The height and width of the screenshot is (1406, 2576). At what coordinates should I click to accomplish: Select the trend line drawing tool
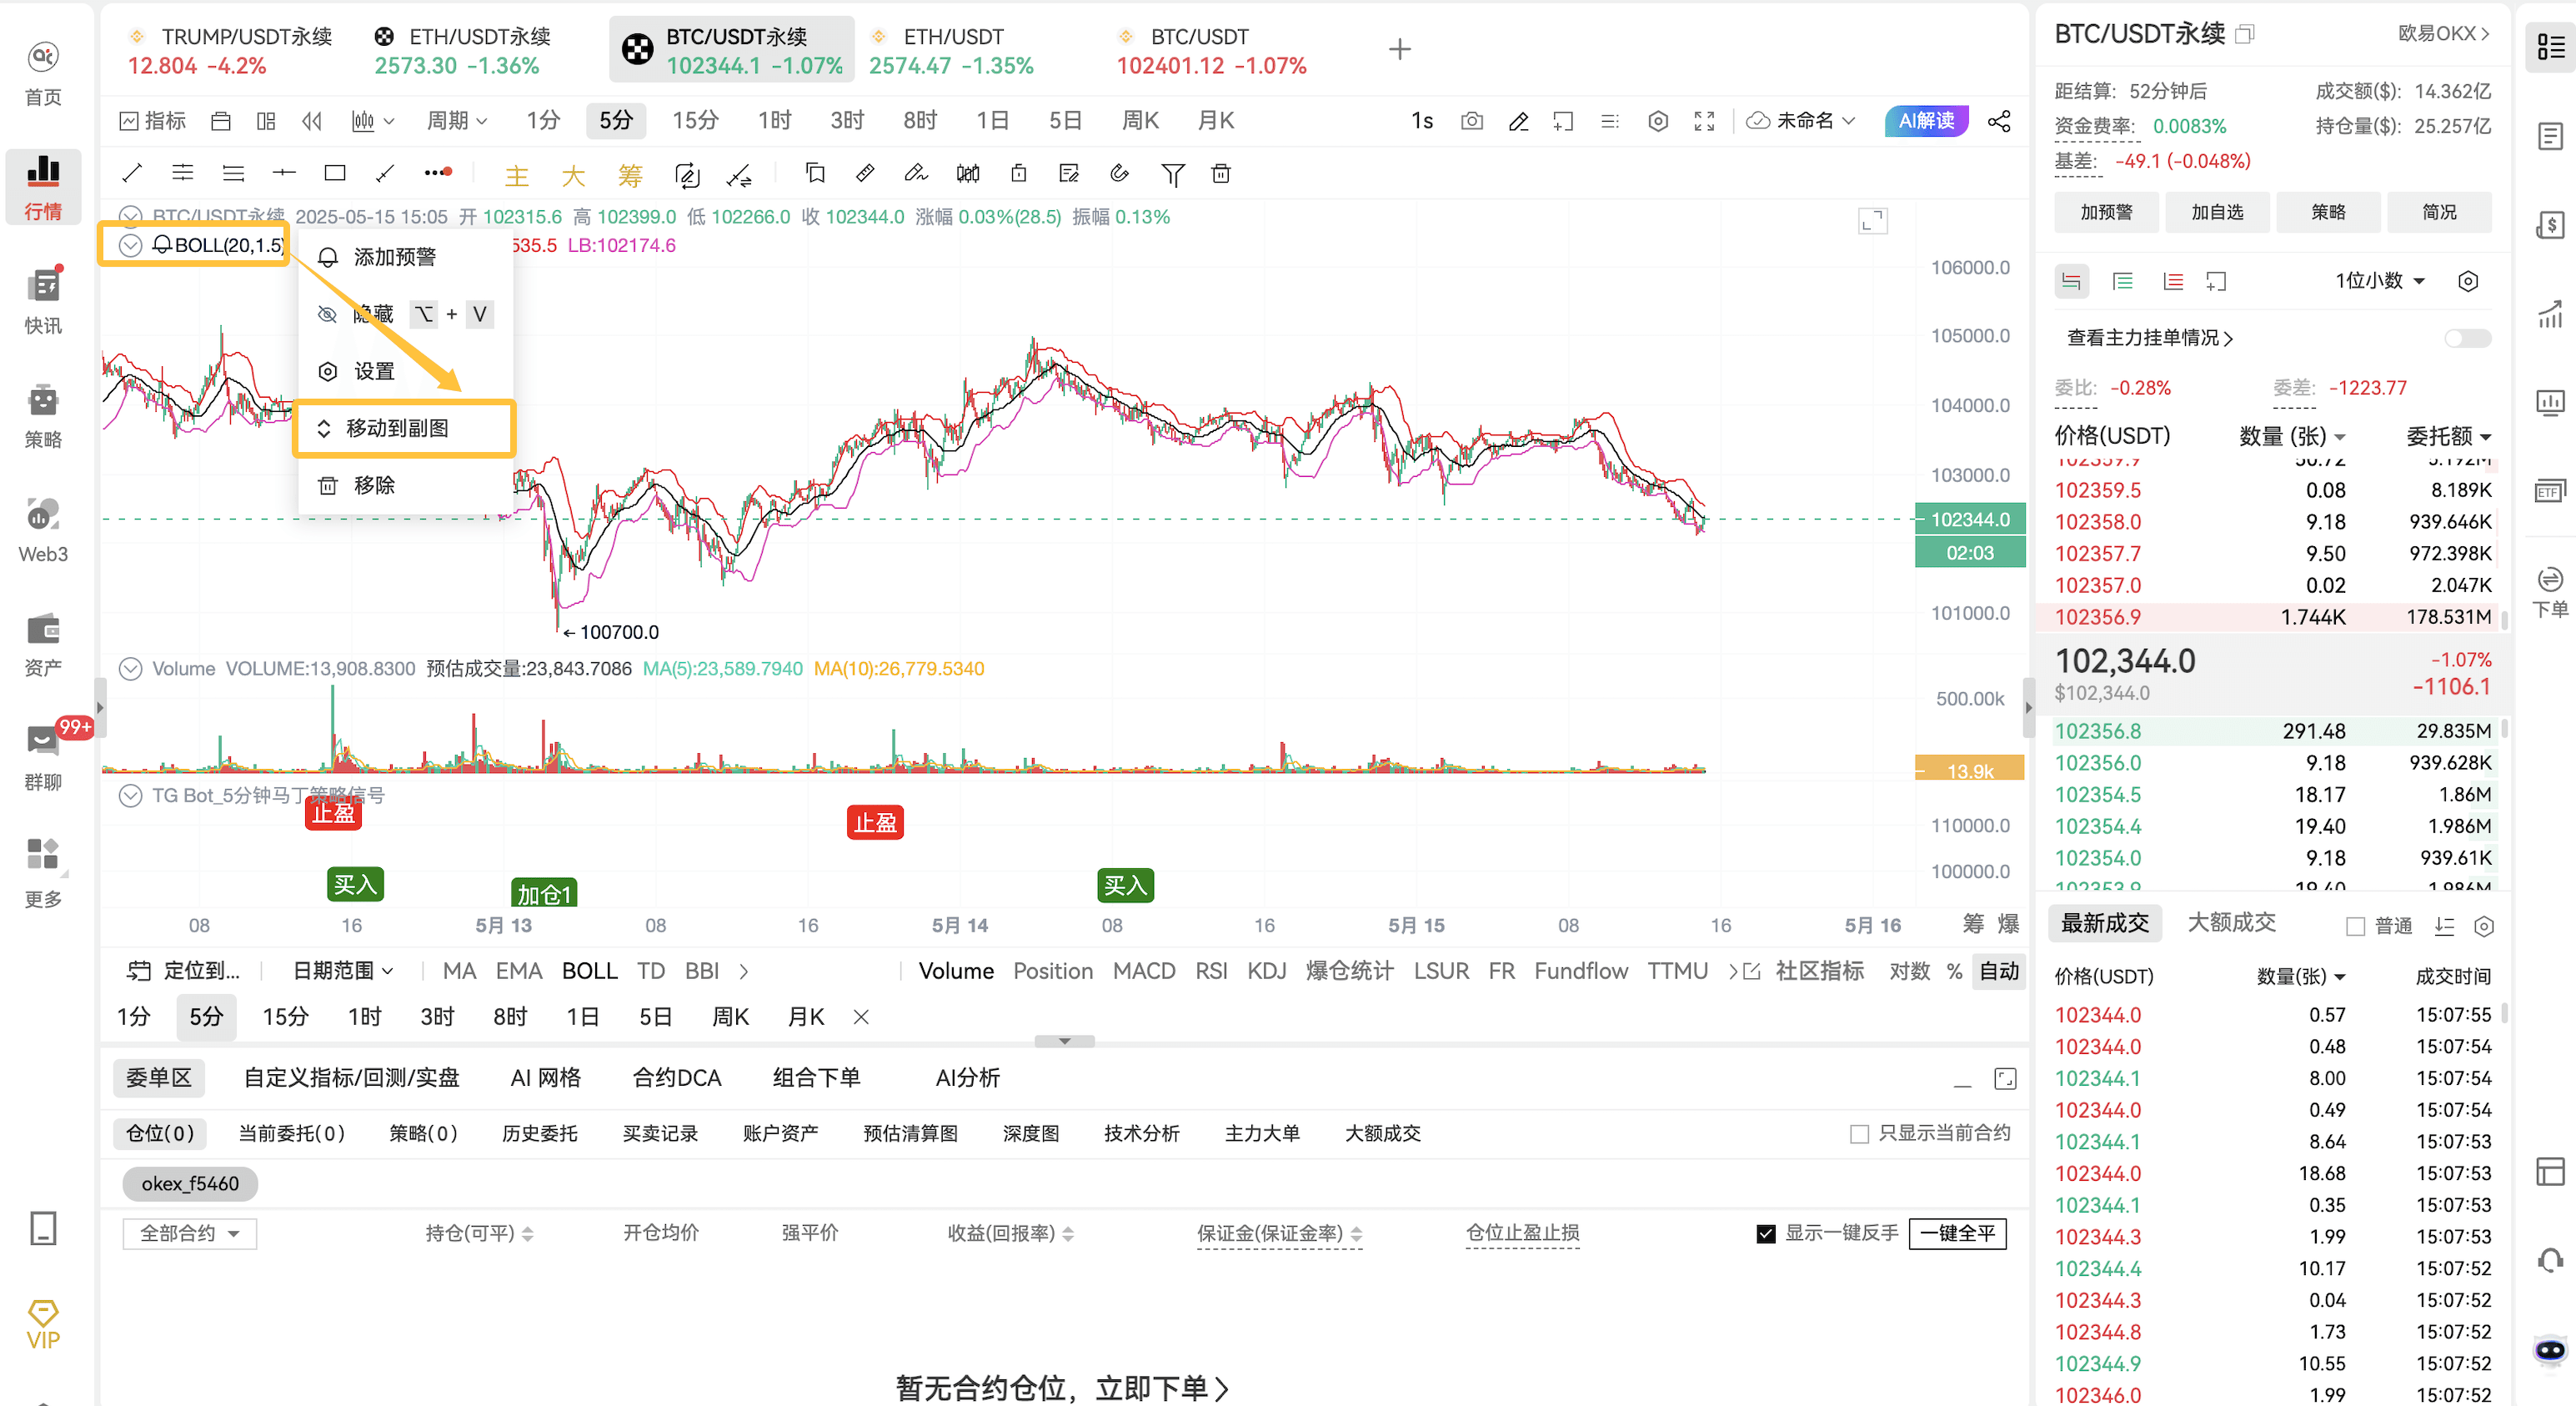131,174
